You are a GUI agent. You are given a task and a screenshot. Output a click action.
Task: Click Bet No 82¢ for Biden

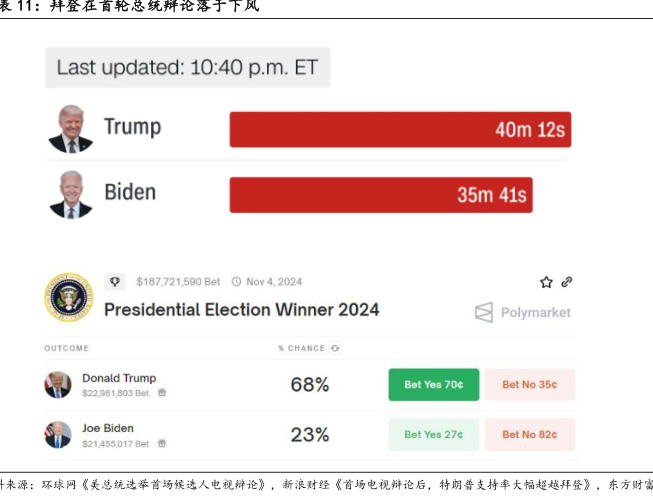[x=529, y=435]
